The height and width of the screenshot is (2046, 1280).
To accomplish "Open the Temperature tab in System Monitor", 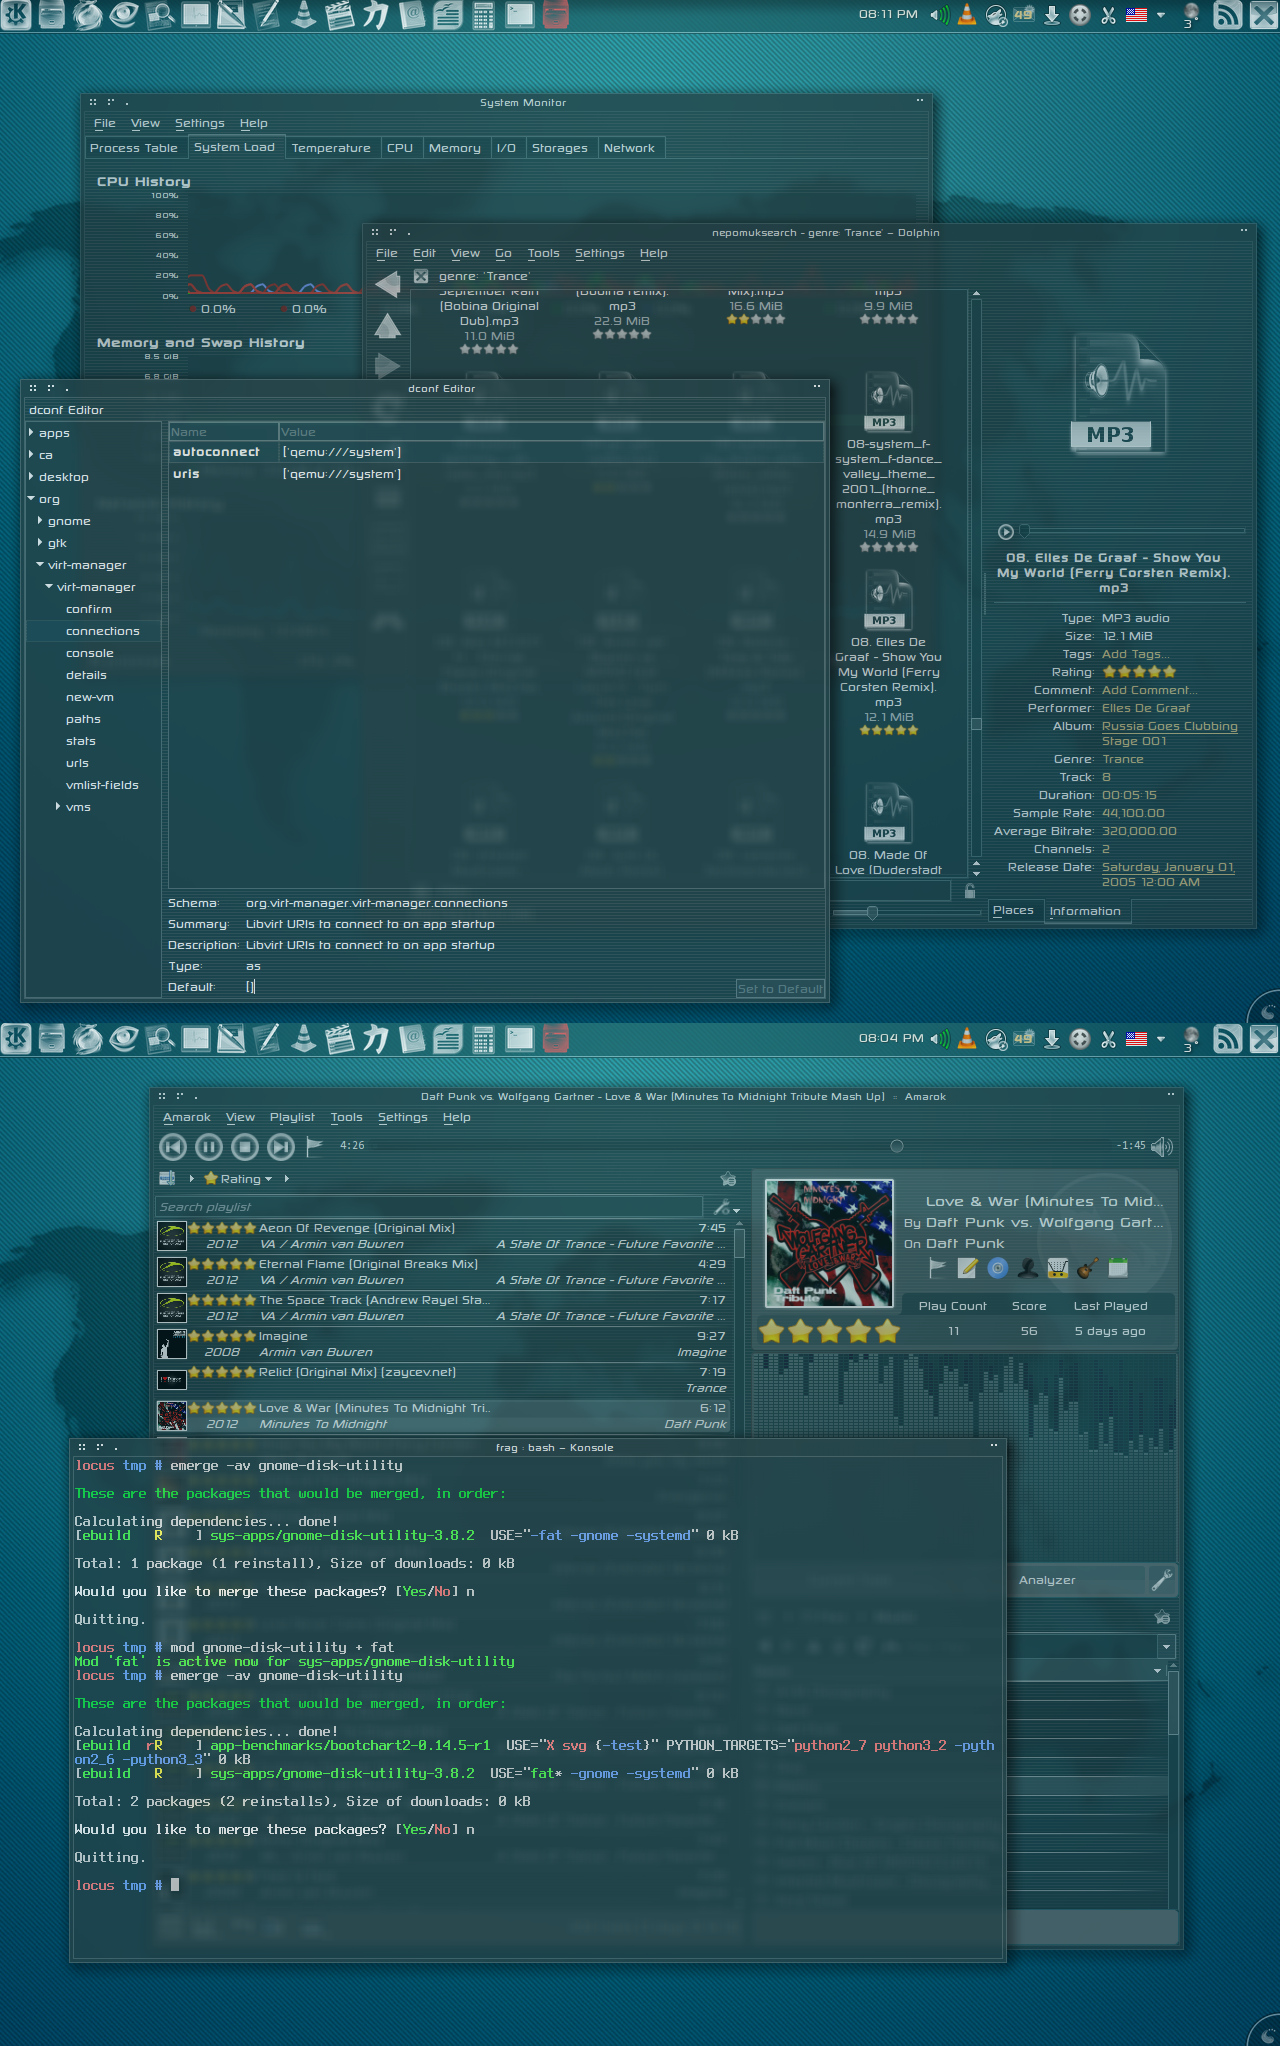I will point(331,148).
